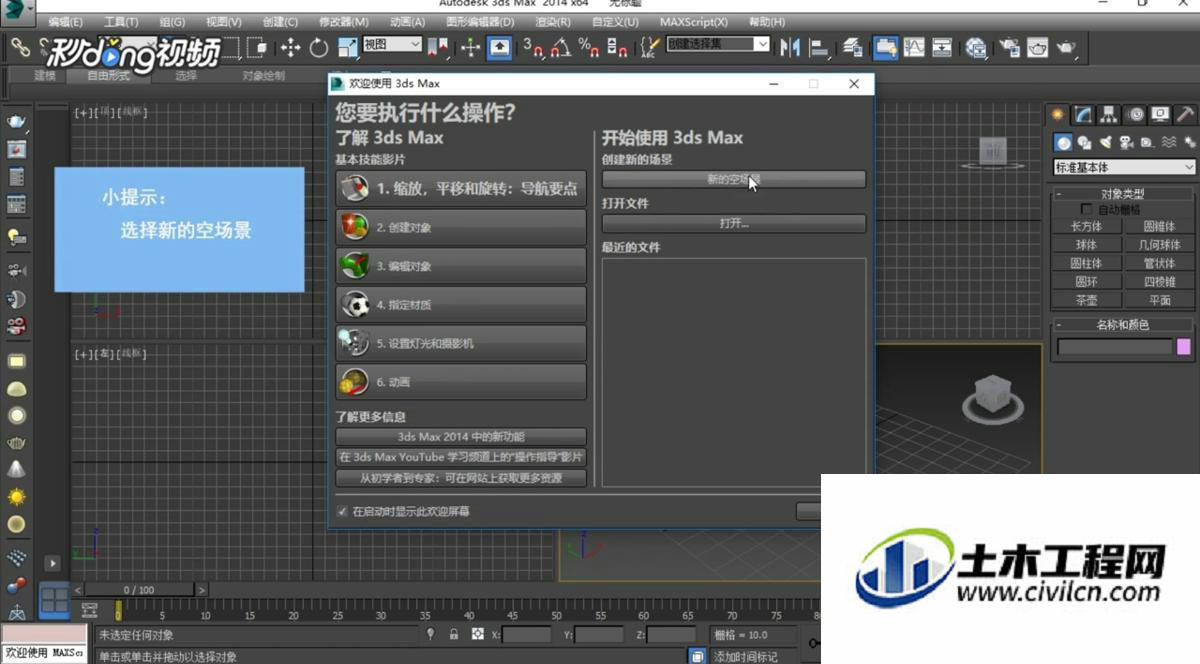Toggle the percent snap button
This screenshot has width=1200, height=664.
click(x=589, y=46)
